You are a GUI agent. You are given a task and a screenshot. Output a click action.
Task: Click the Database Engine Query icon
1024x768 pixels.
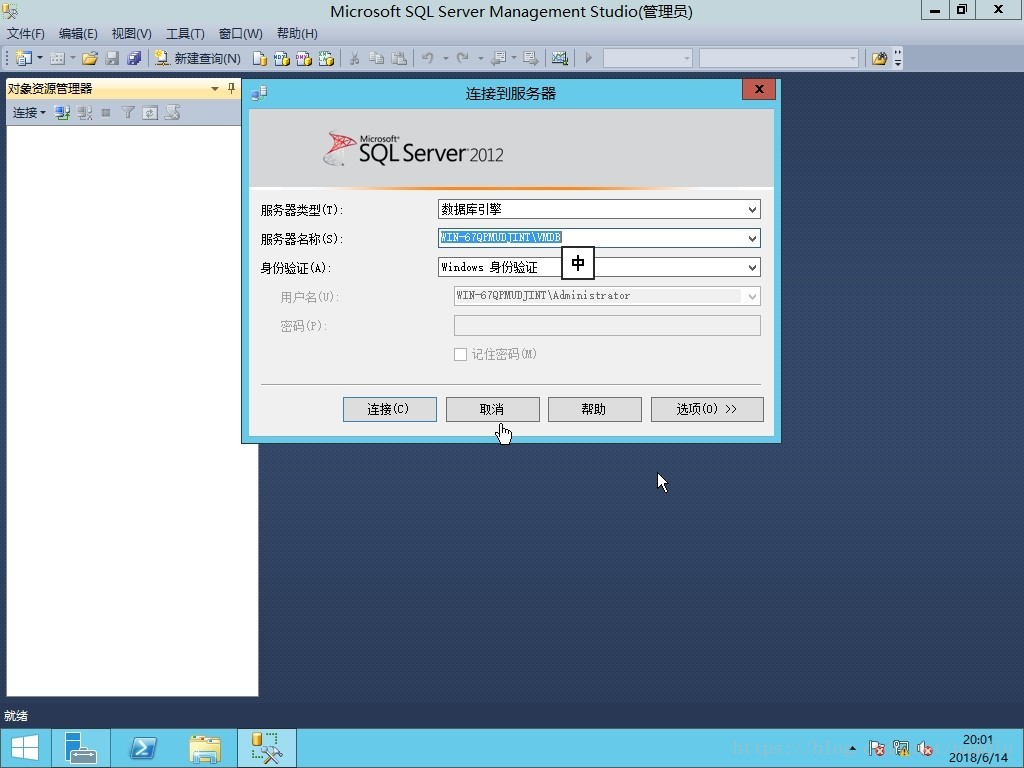pos(259,58)
